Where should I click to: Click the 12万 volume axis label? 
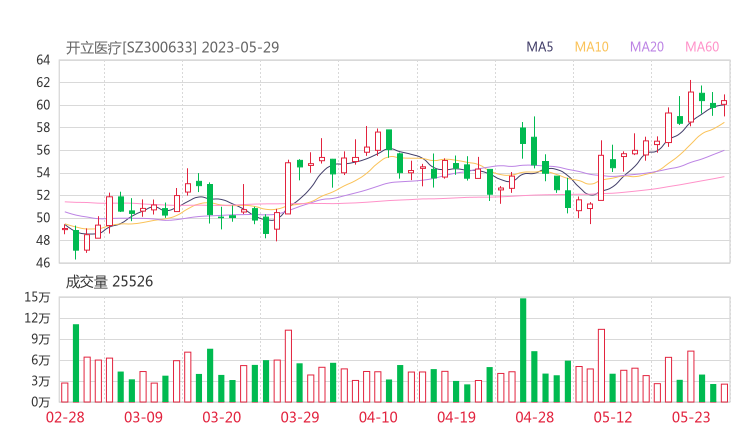point(37,318)
